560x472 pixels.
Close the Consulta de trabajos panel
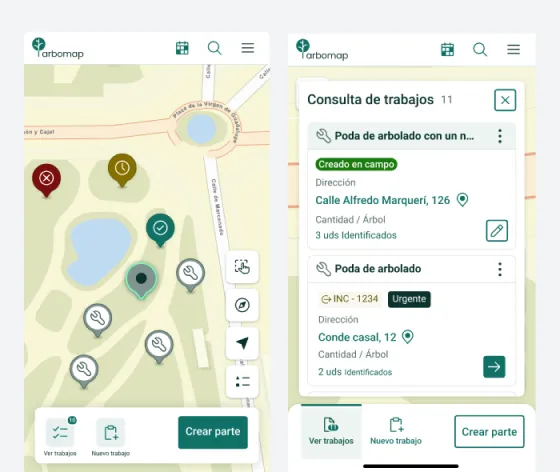pyautogui.click(x=505, y=100)
